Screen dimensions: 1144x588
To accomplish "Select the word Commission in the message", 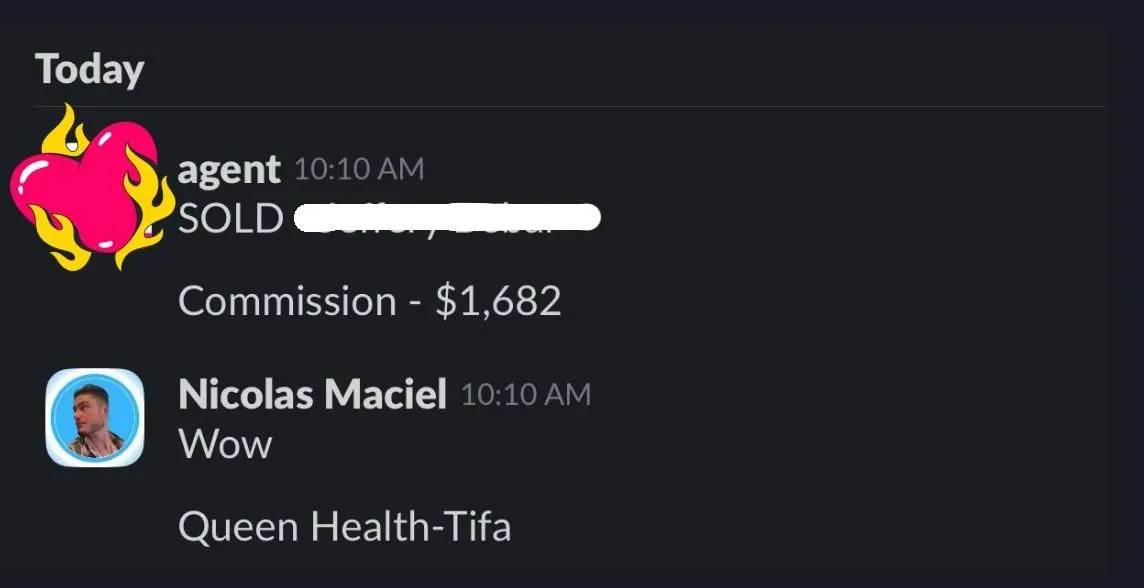I will tap(286, 301).
